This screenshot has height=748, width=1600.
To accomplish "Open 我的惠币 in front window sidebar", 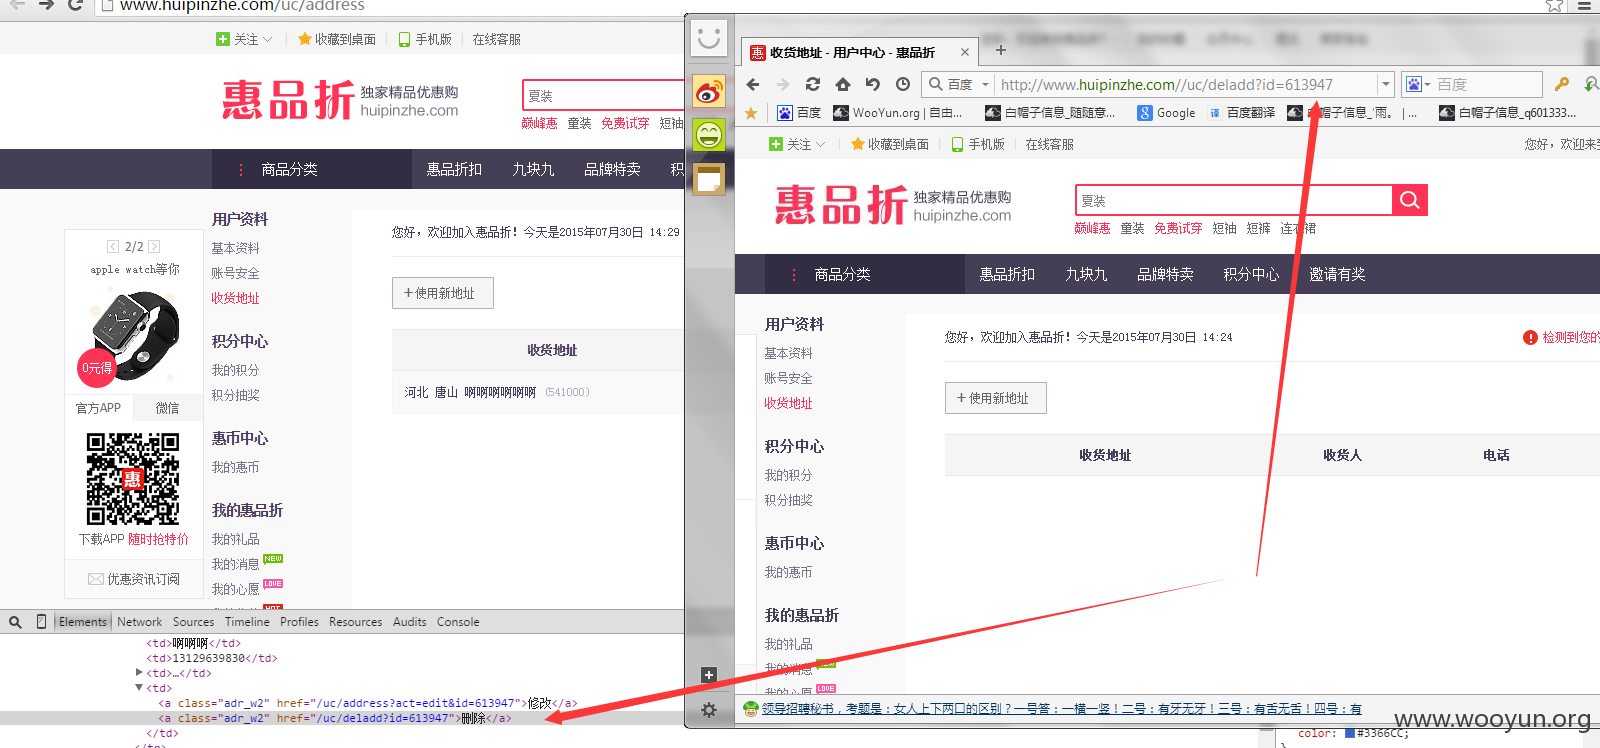I will pos(788,572).
